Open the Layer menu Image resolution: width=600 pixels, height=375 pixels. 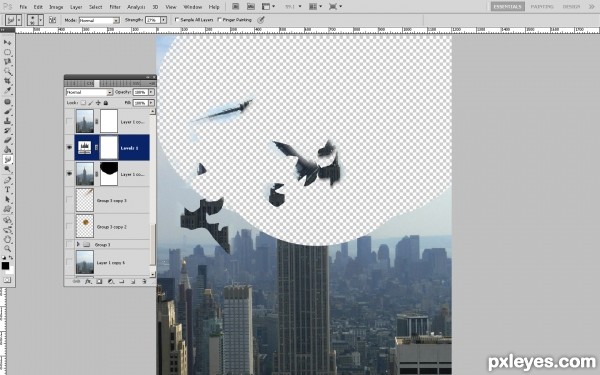[x=76, y=7]
